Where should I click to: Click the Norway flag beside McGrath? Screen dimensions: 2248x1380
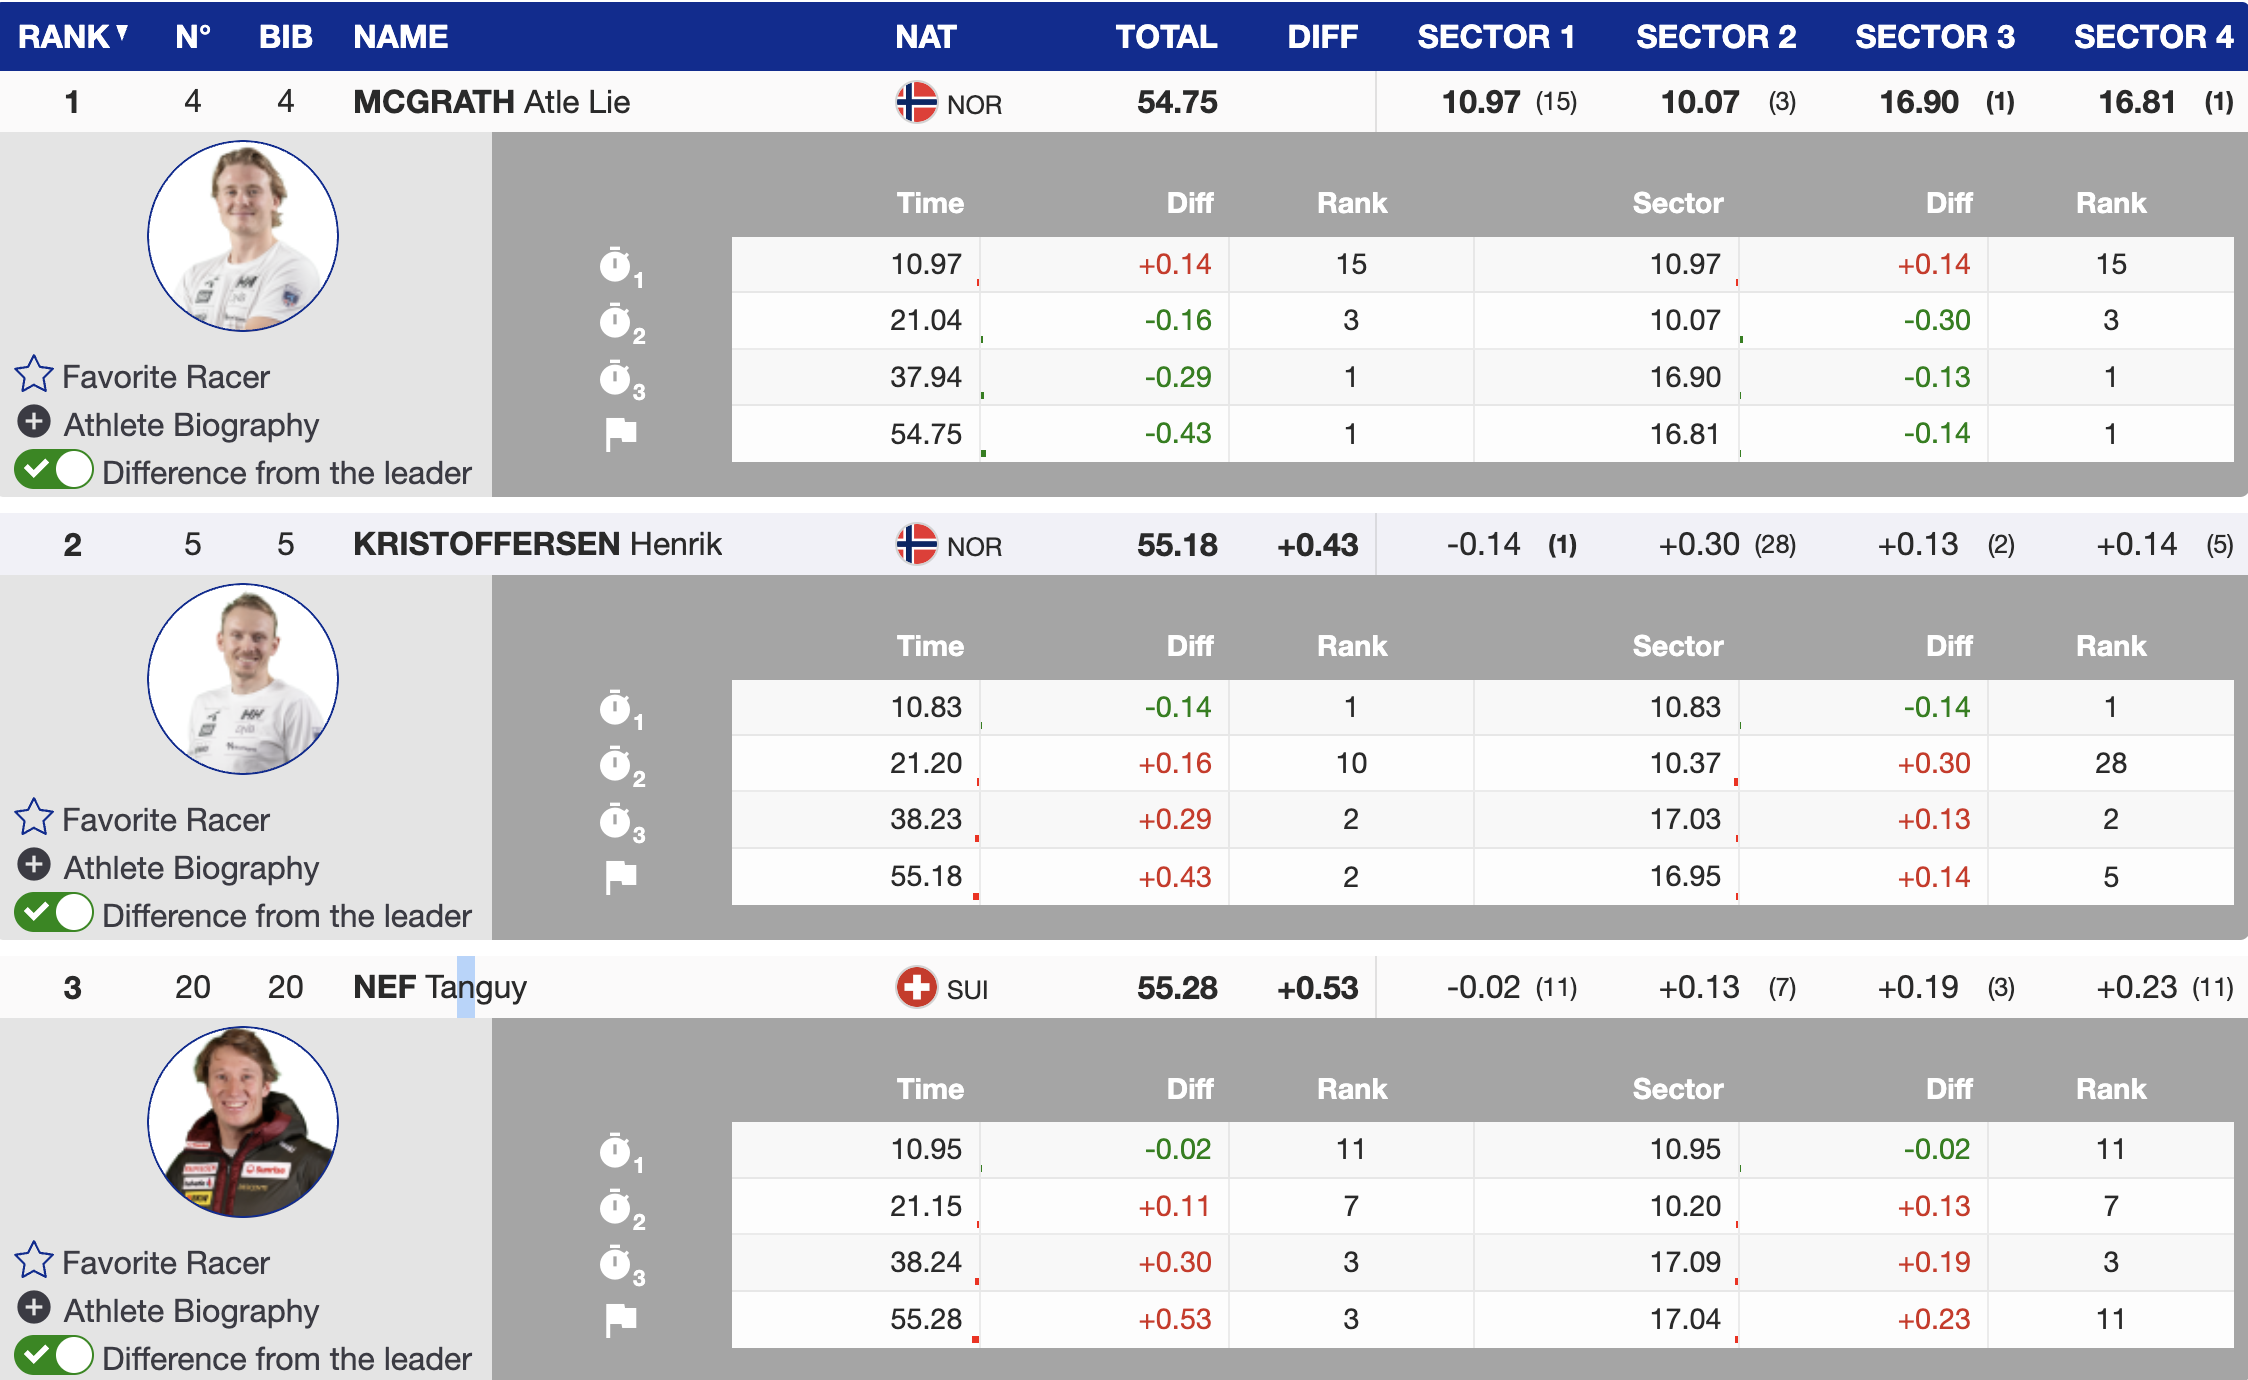pyautogui.click(x=916, y=102)
